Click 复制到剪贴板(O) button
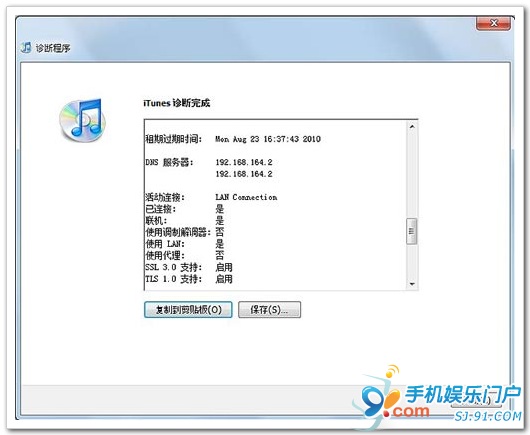The image size is (530, 435). [x=188, y=310]
